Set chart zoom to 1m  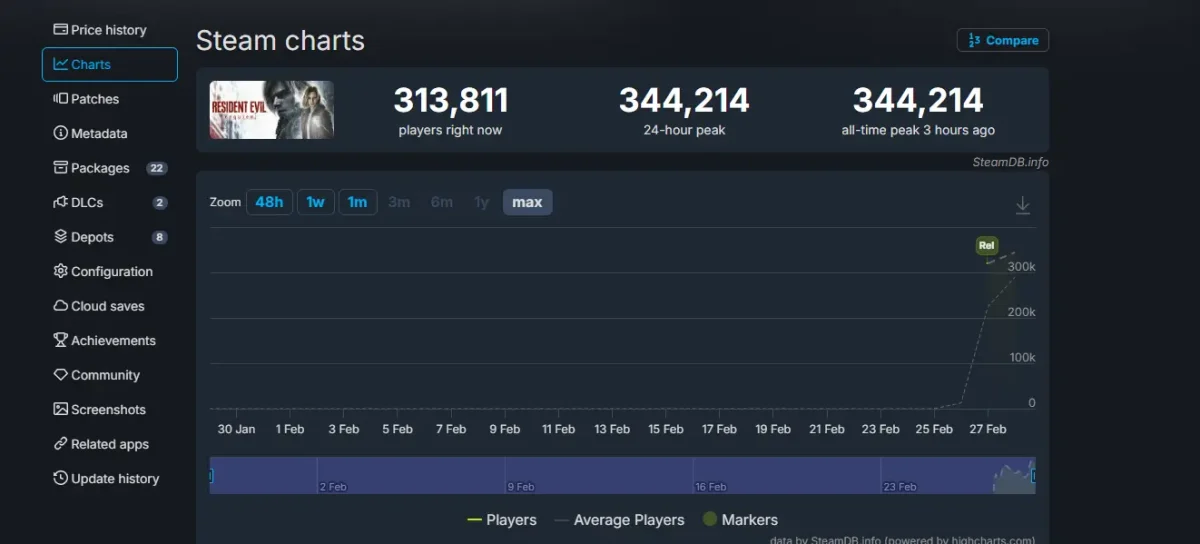point(357,202)
